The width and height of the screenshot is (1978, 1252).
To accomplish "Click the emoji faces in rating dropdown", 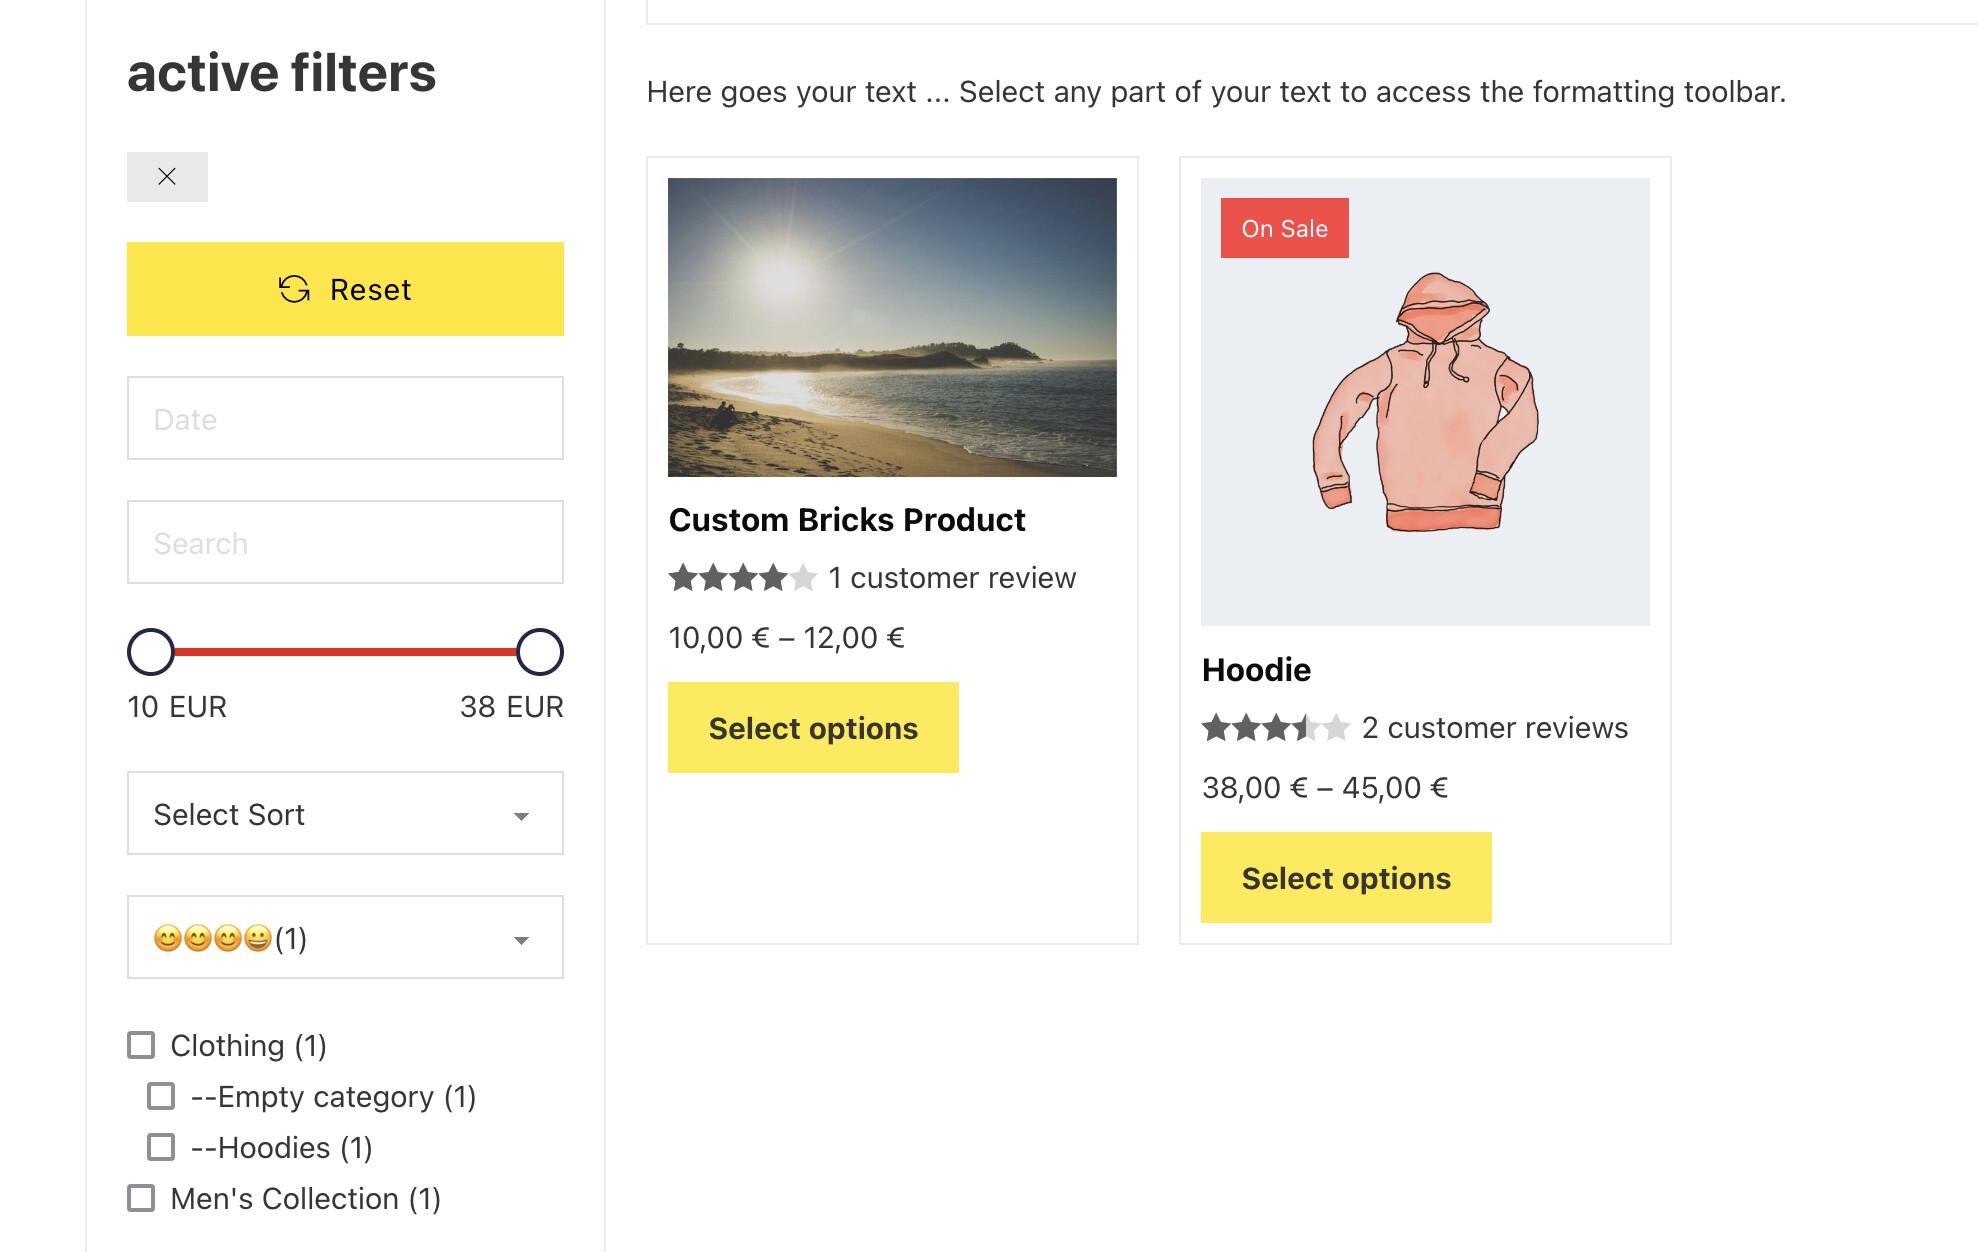I will coord(213,938).
